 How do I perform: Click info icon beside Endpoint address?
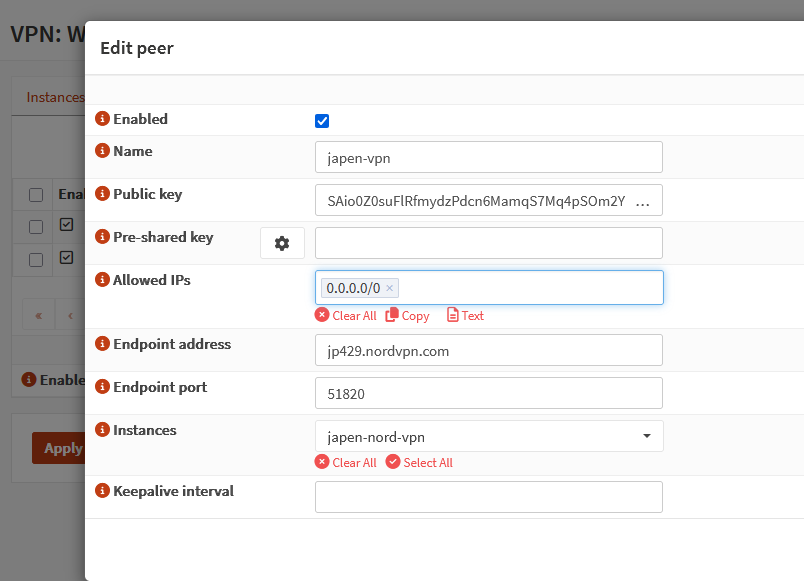tap(101, 344)
